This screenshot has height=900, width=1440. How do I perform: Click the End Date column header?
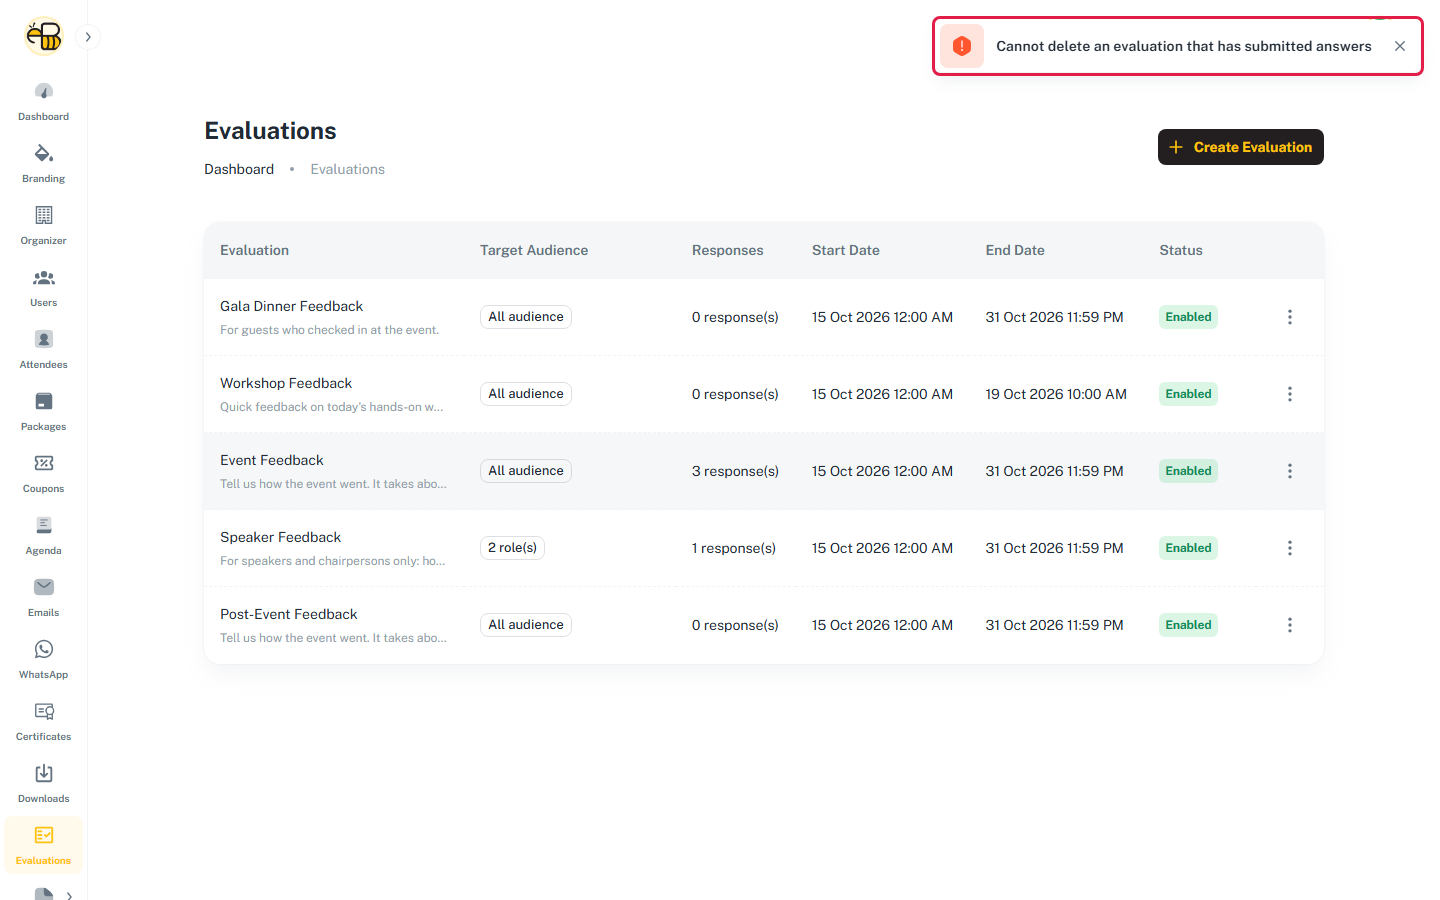coord(1015,250)
